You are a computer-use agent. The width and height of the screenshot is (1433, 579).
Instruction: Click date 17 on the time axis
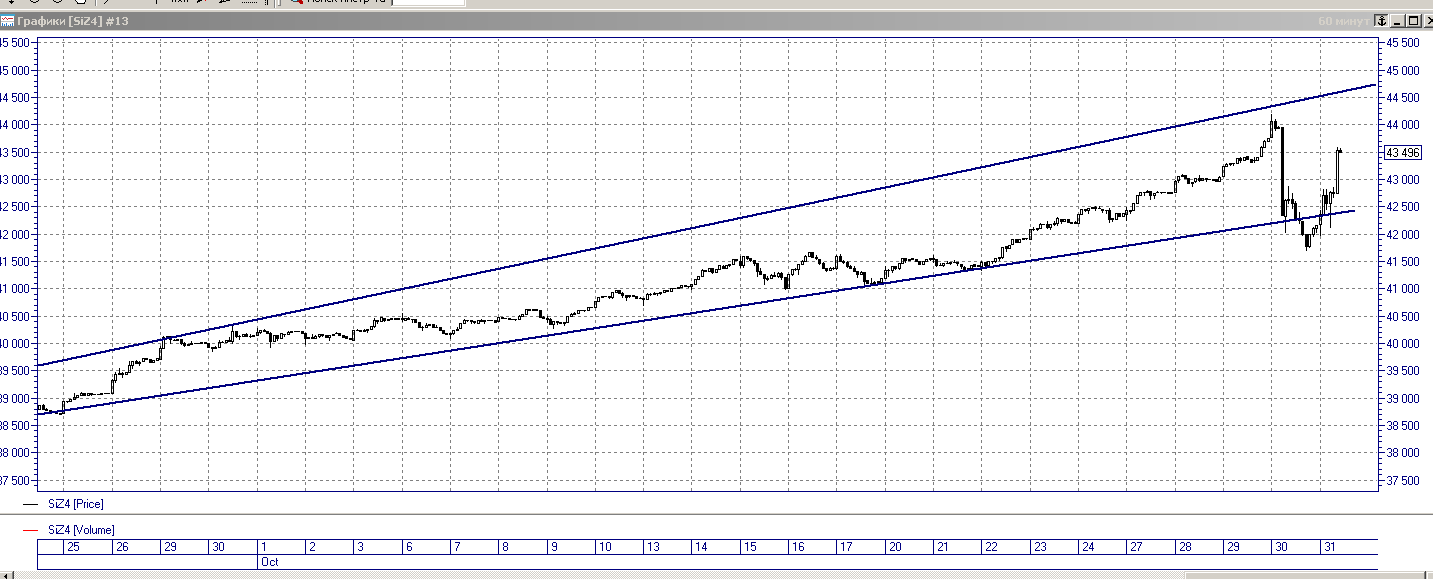846,547
